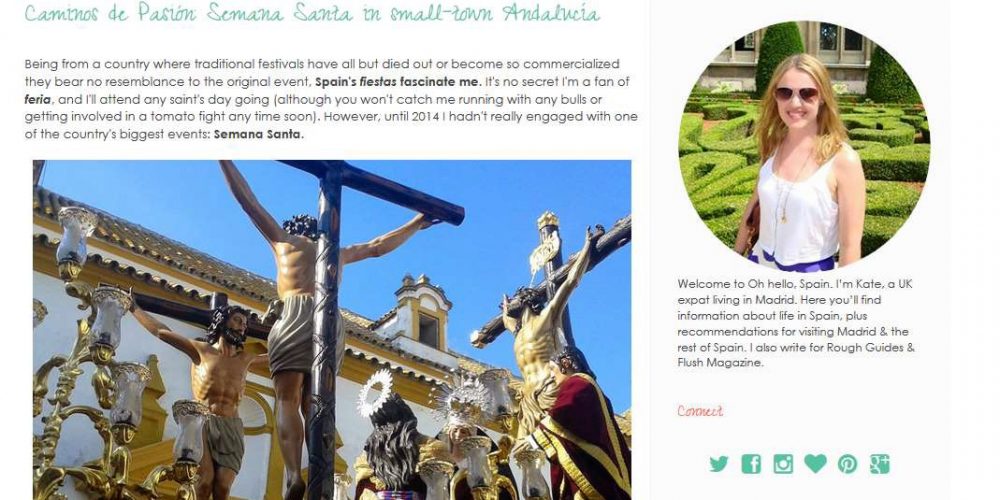Click the Caminos de Pasión post title
Viewport: 1000px width, 500px height.
point(312,13)
